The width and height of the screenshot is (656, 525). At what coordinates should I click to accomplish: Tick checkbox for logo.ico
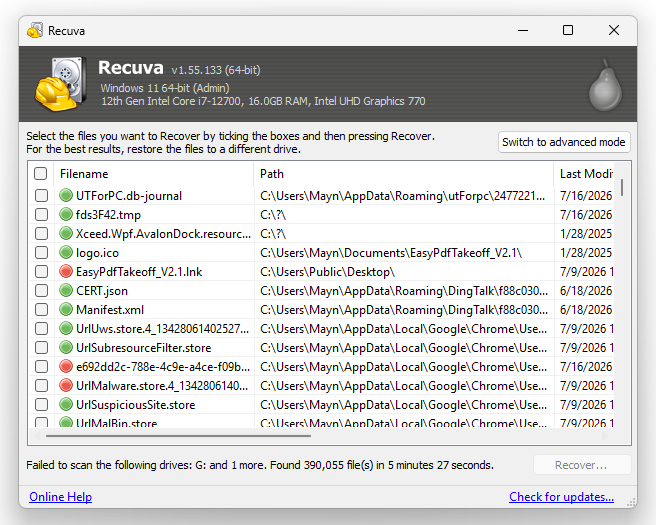pos(41,253)
